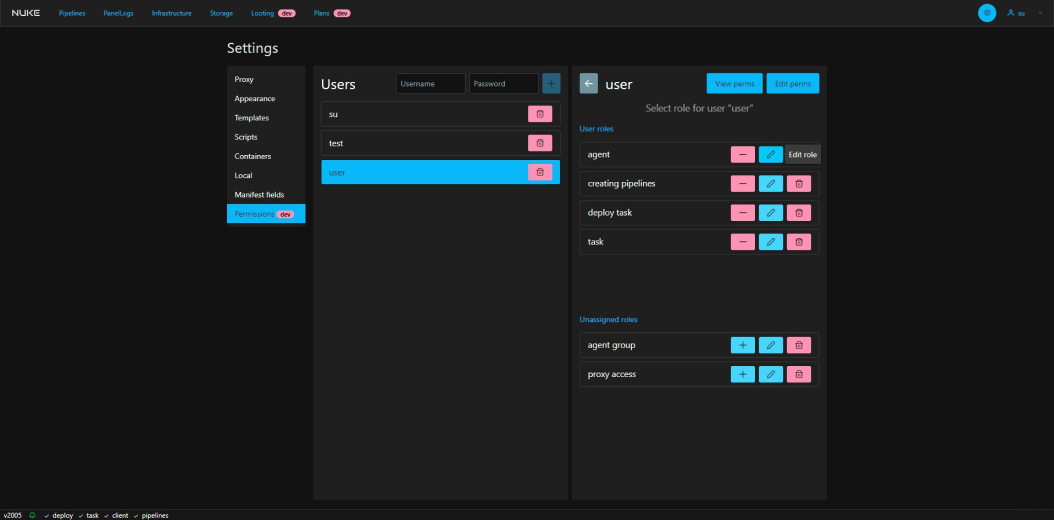Open the Infrastructure navigation item

[171, 13]
